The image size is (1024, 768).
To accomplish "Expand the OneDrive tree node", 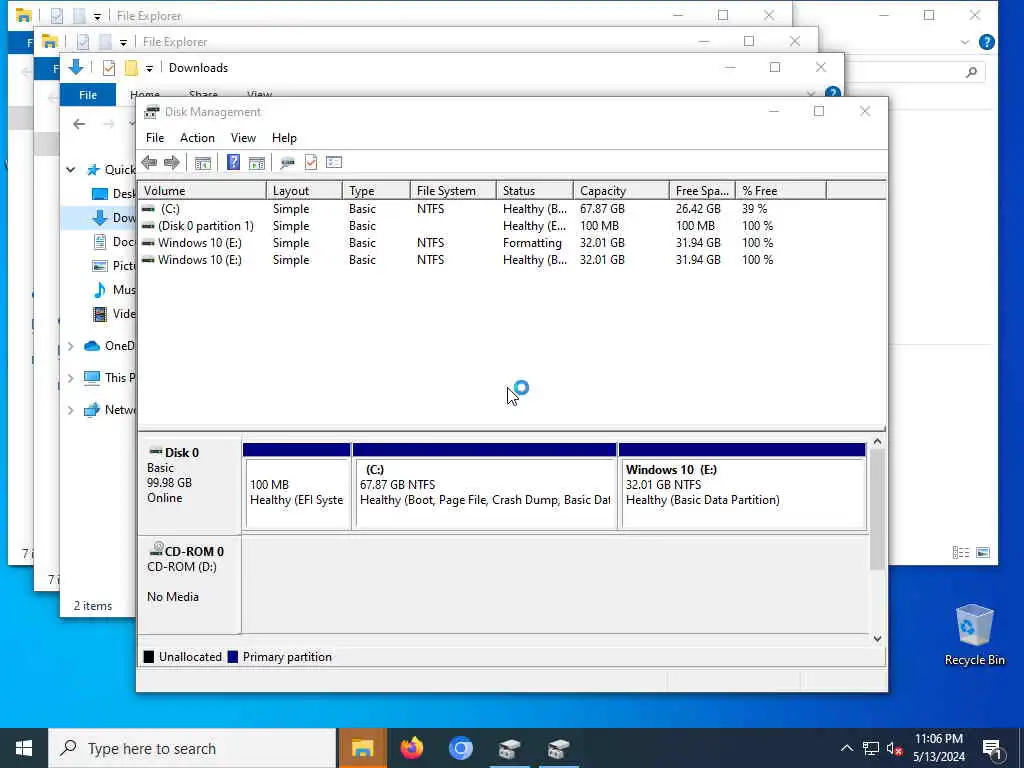I will click(x=71, y=346).
